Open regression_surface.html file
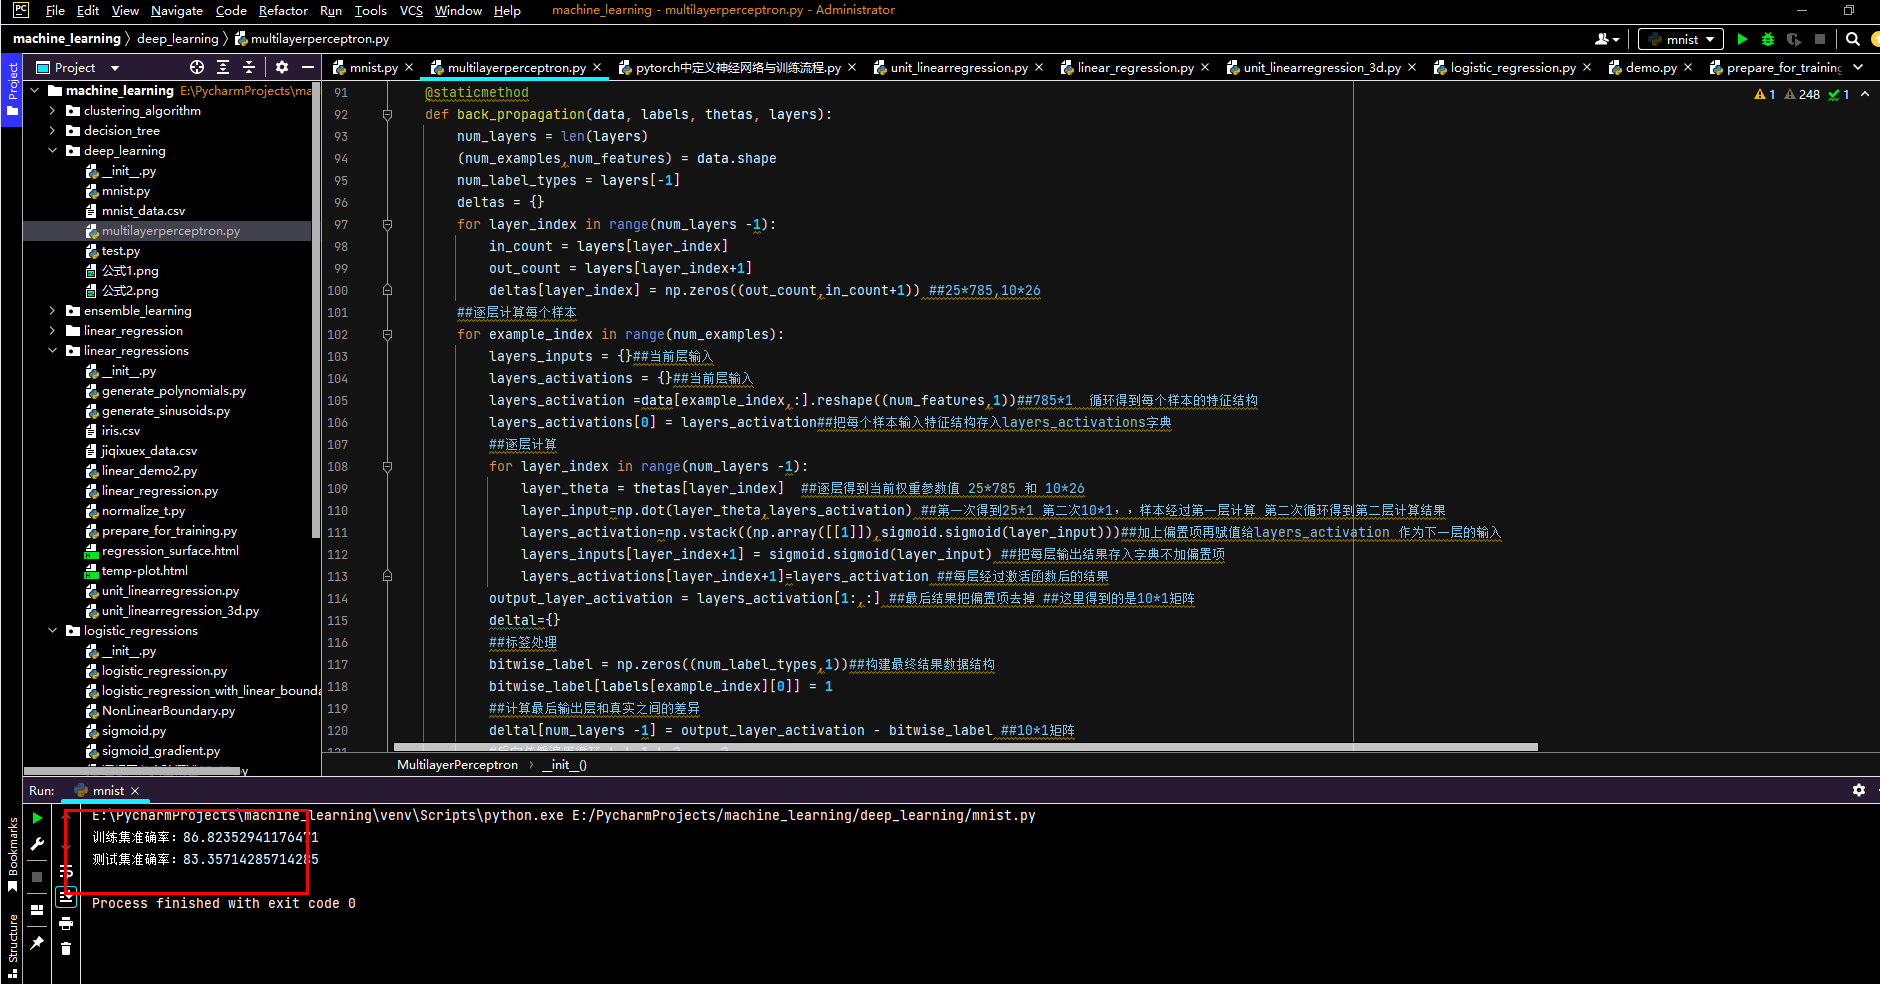The height and width of the screenshot is (984, 1880). 170,551
